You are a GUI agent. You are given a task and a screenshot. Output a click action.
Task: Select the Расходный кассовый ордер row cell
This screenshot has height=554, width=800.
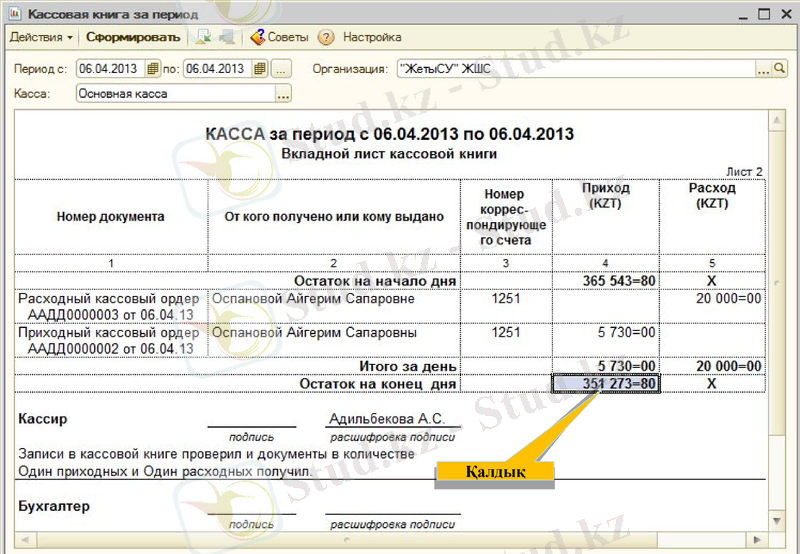click(110, 306)
